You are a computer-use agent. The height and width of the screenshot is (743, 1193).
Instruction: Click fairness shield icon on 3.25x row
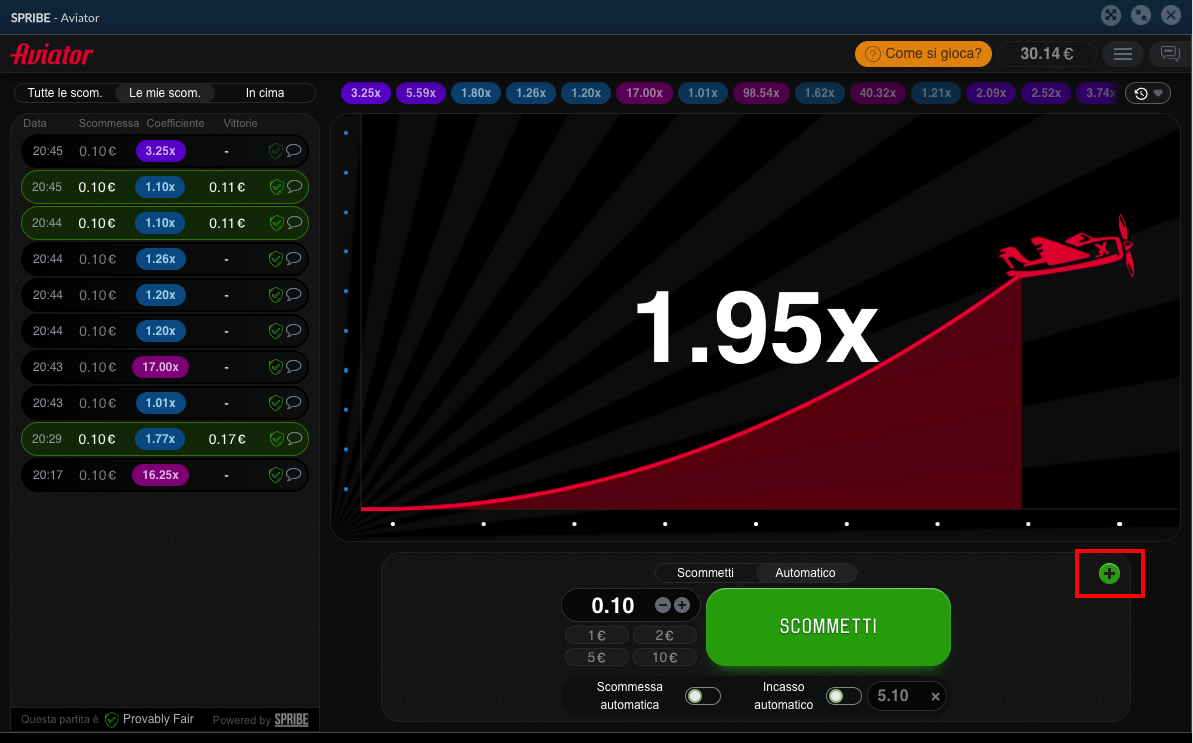(276, 151)
